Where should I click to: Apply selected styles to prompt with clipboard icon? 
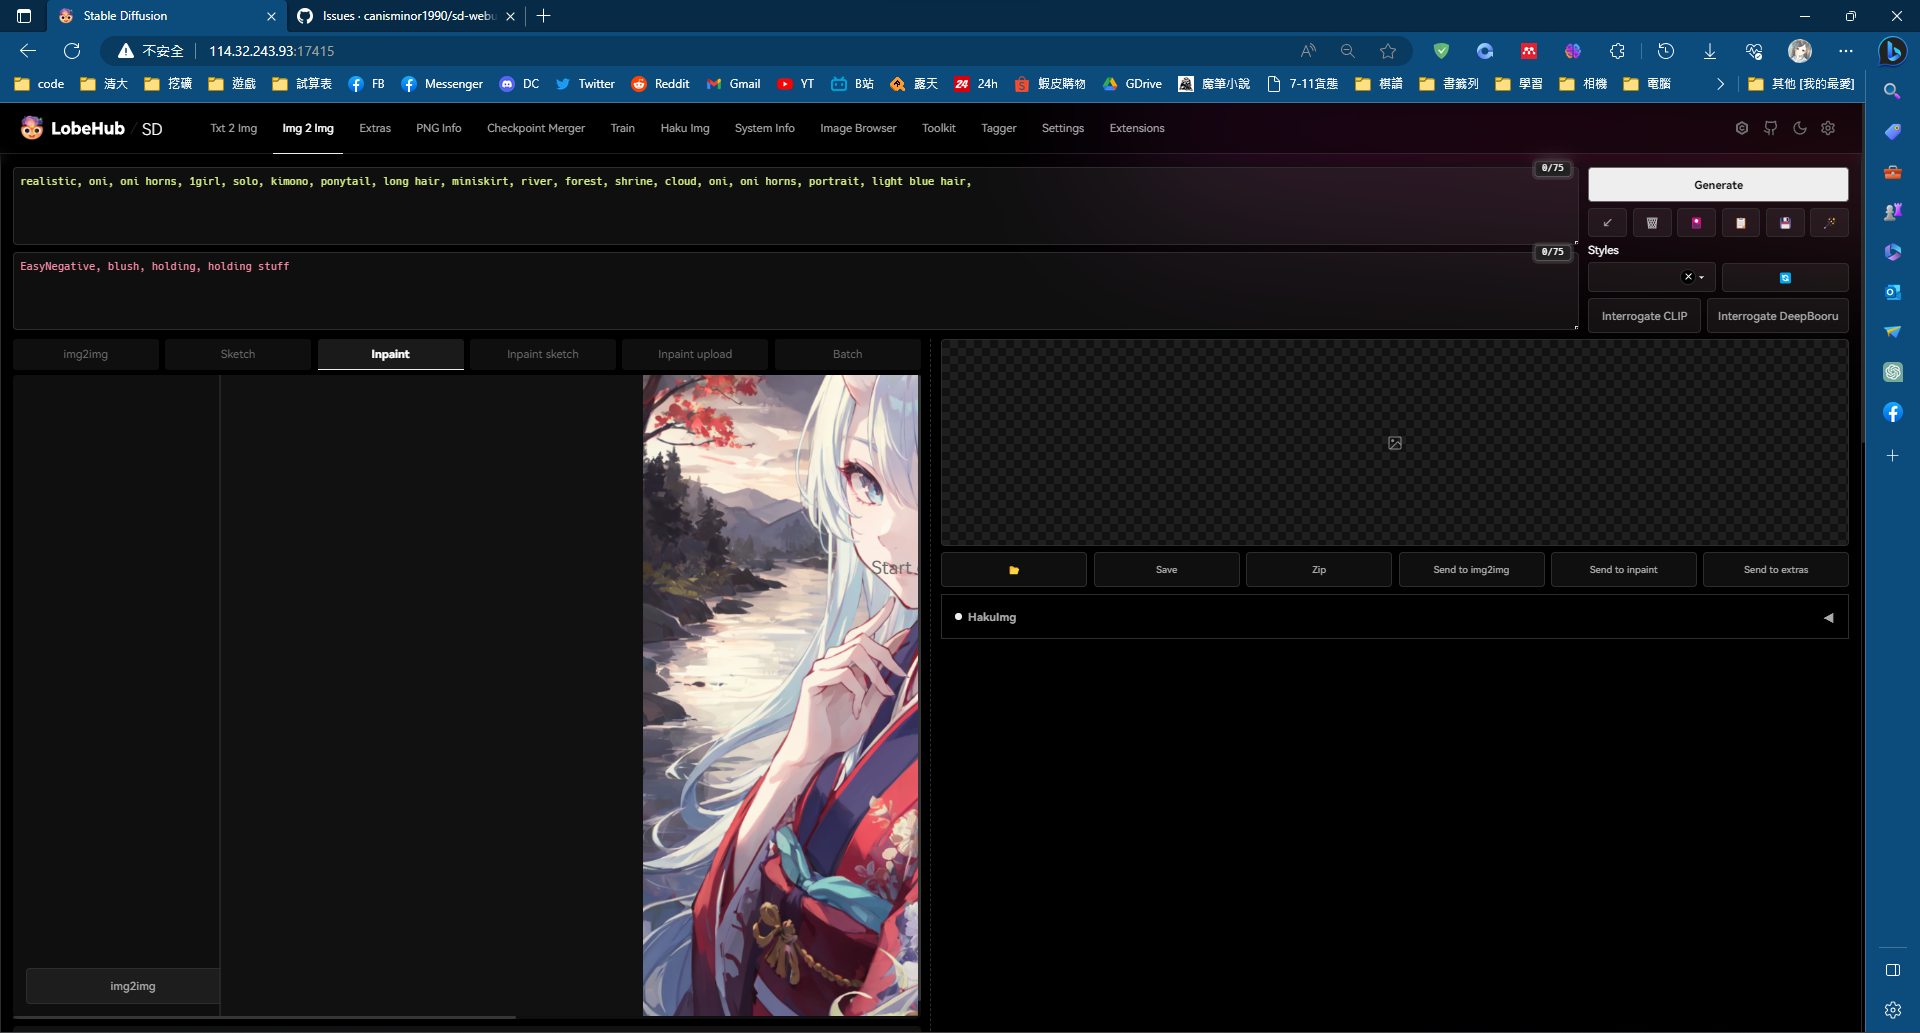point(1740,223)
